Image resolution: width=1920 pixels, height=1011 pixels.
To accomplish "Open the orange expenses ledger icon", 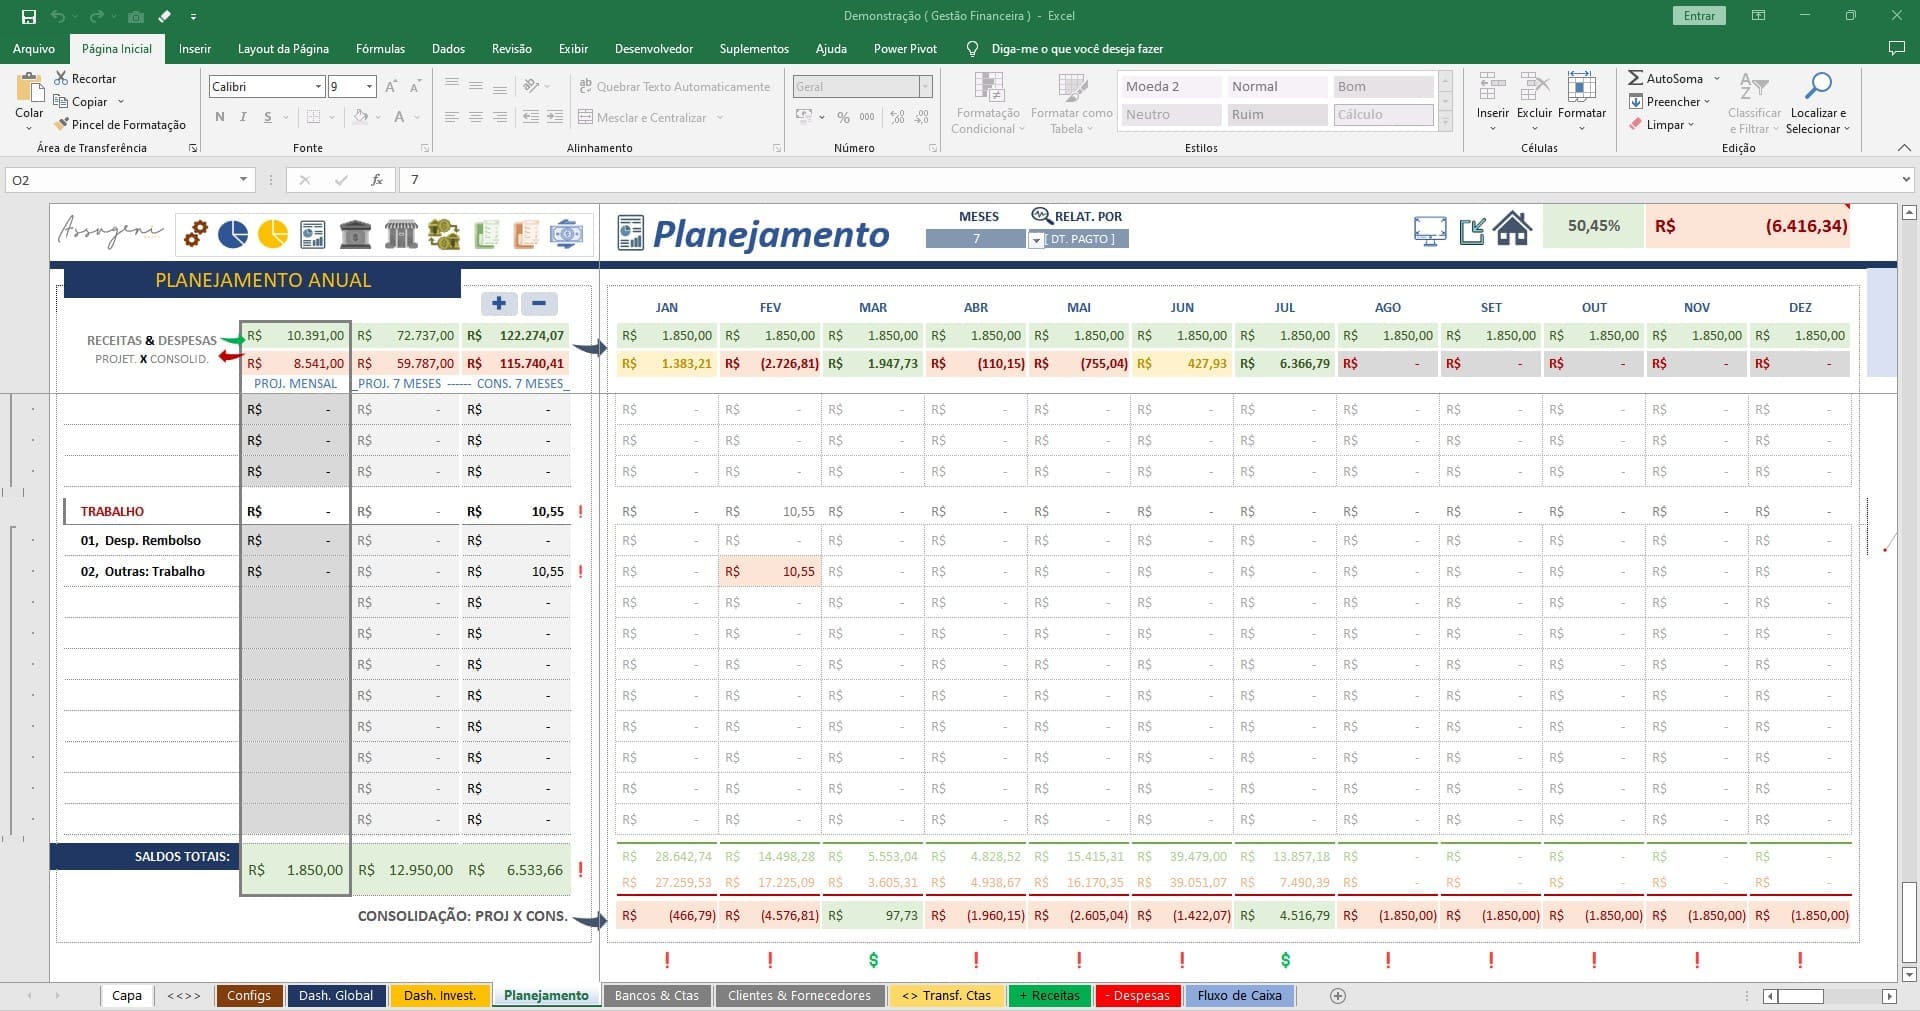I will [x=525, y=234].
